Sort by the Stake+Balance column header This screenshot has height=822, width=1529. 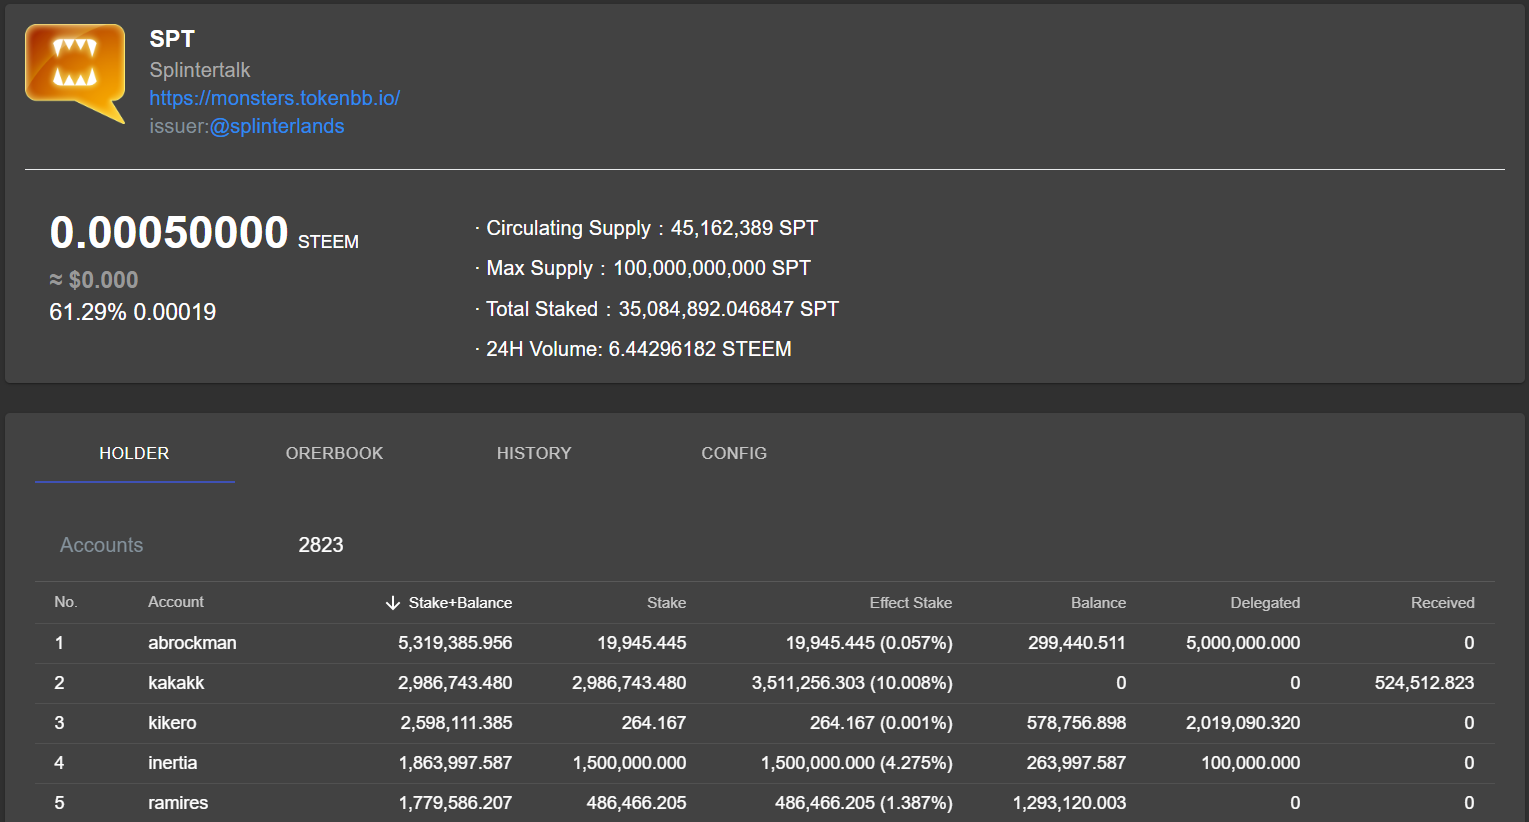pos(460,603)
